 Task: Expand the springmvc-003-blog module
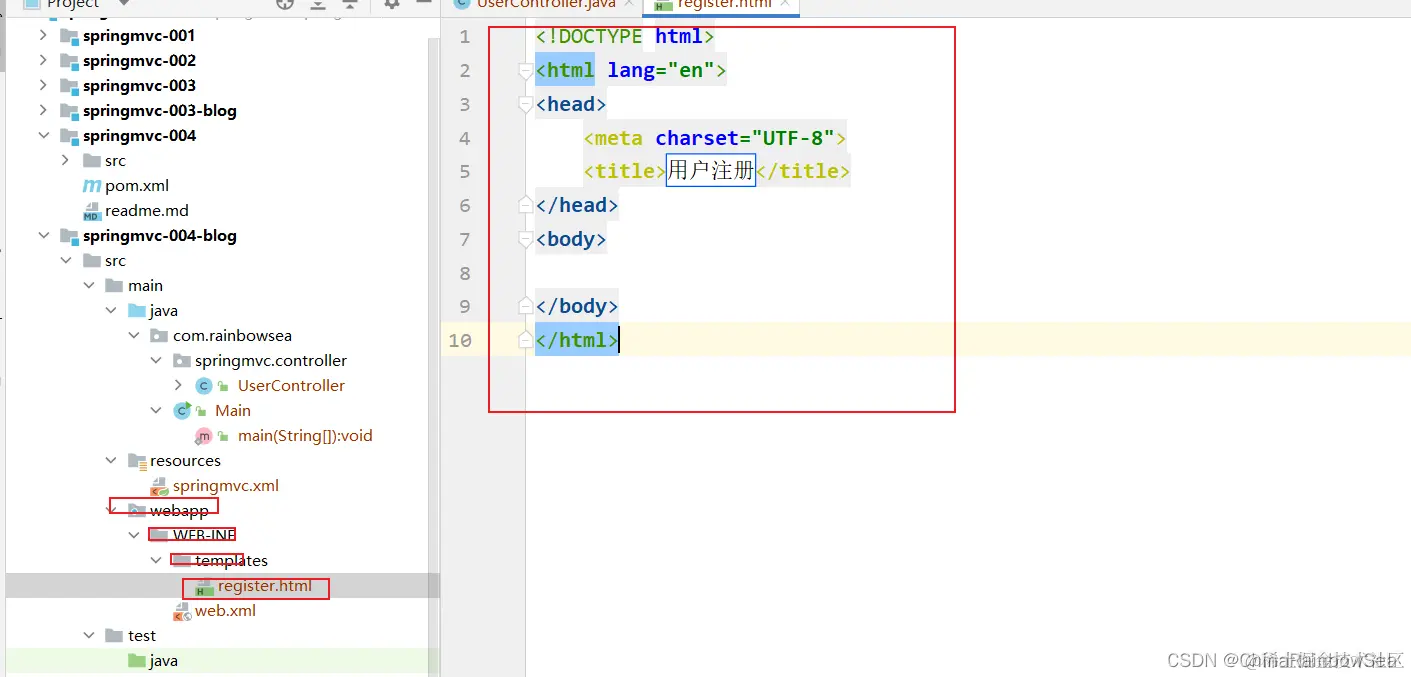click(x=43, y=110)
